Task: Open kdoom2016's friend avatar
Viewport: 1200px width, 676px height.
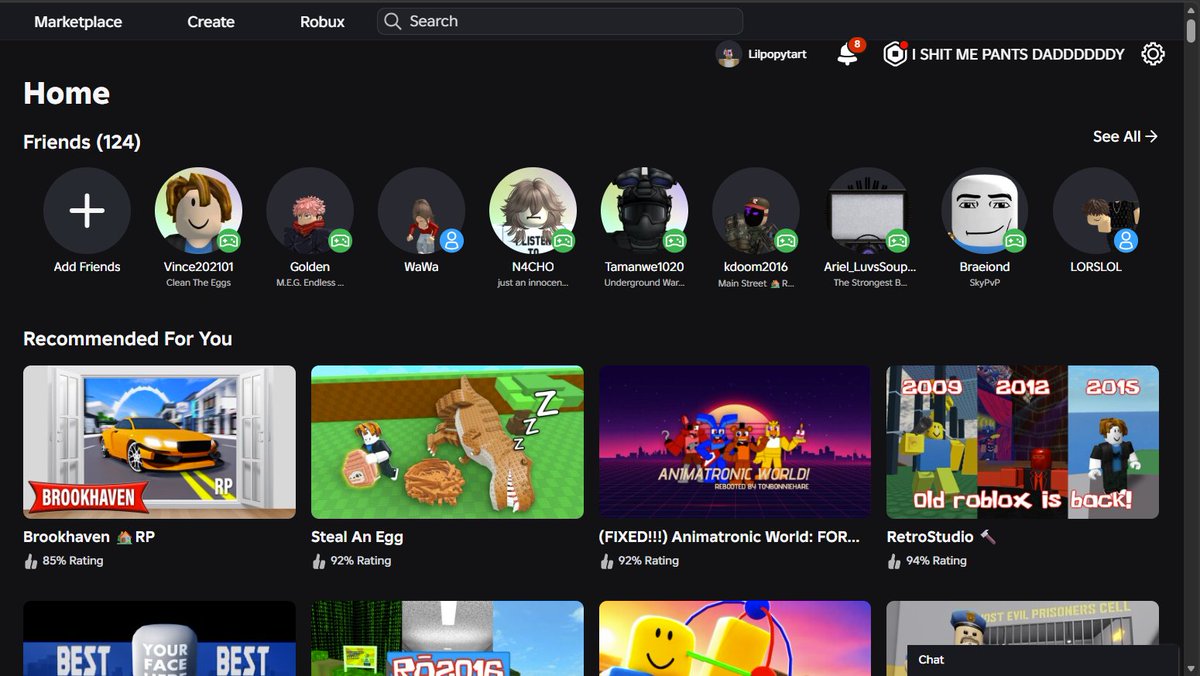Action: click(x=756, y=211)
